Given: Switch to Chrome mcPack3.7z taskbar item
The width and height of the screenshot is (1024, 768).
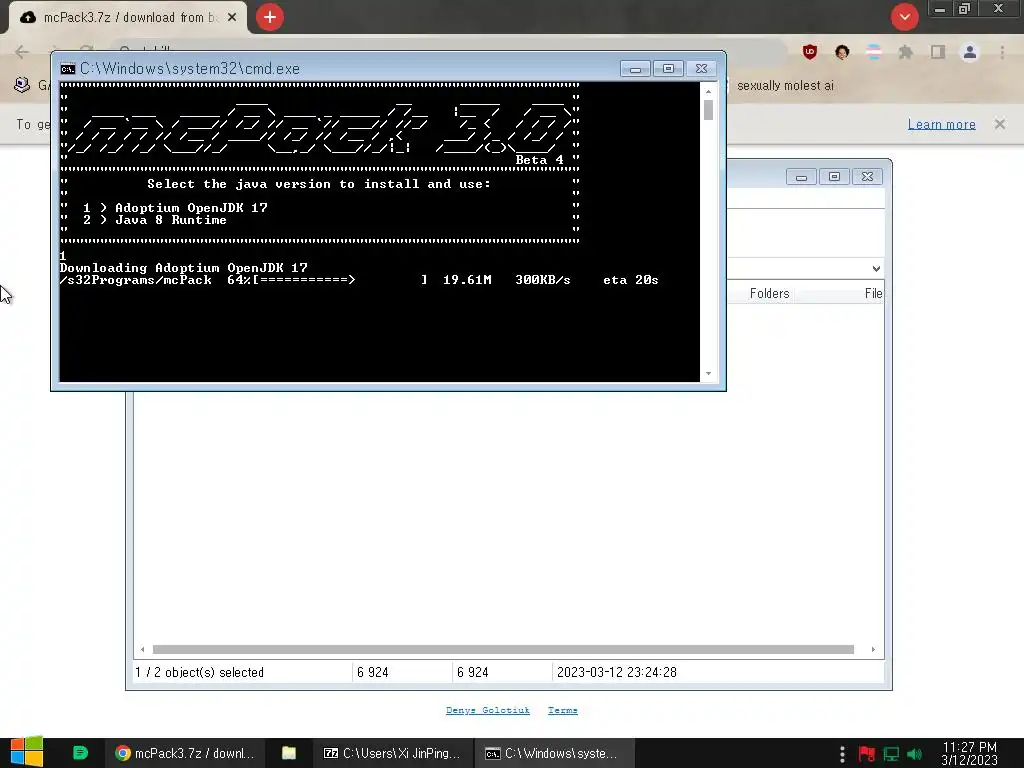Looking at the screenshot, I should [x=184, y=754].
